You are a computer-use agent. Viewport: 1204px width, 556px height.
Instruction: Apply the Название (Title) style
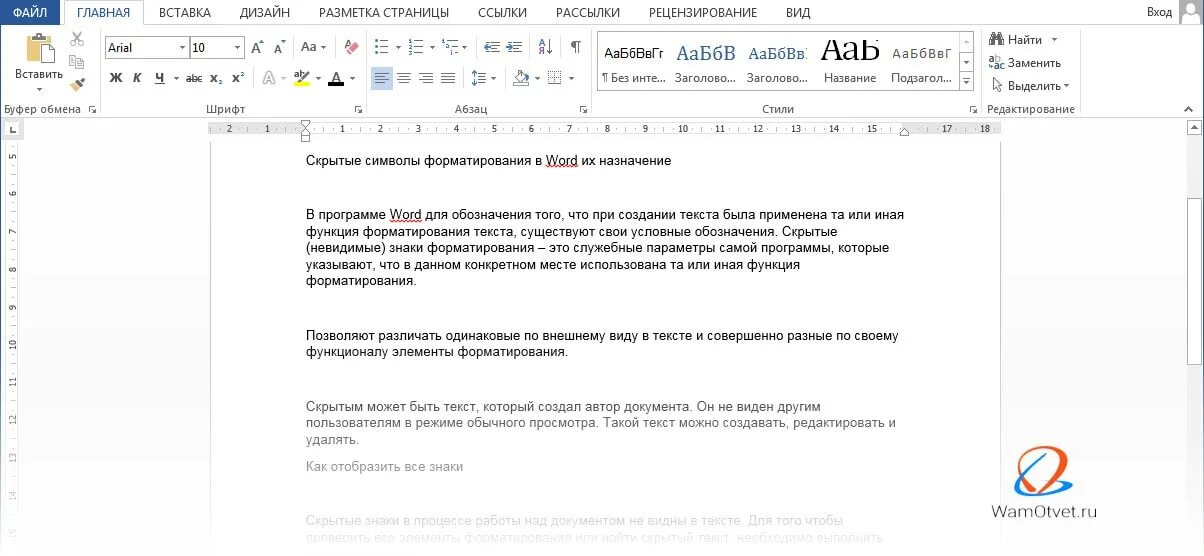(x=849, y=62)
